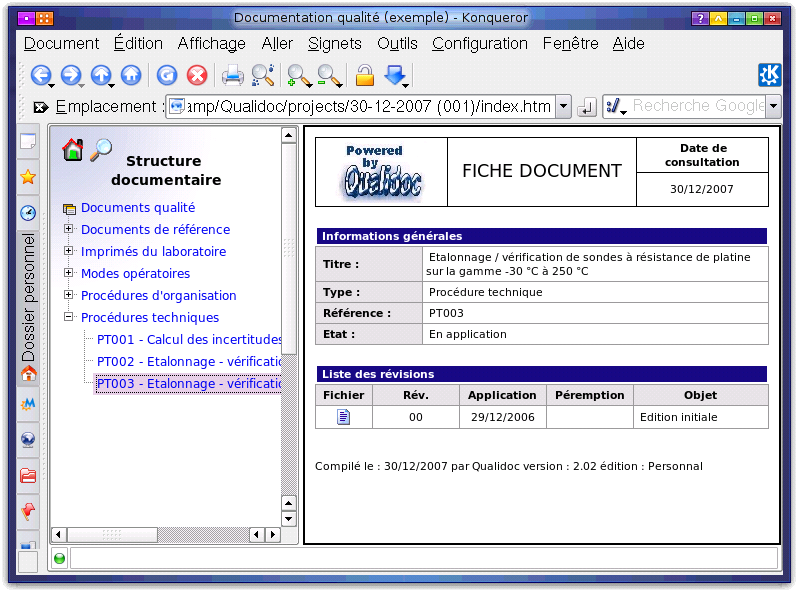Stop loading with the red X button

pos(197,75)
